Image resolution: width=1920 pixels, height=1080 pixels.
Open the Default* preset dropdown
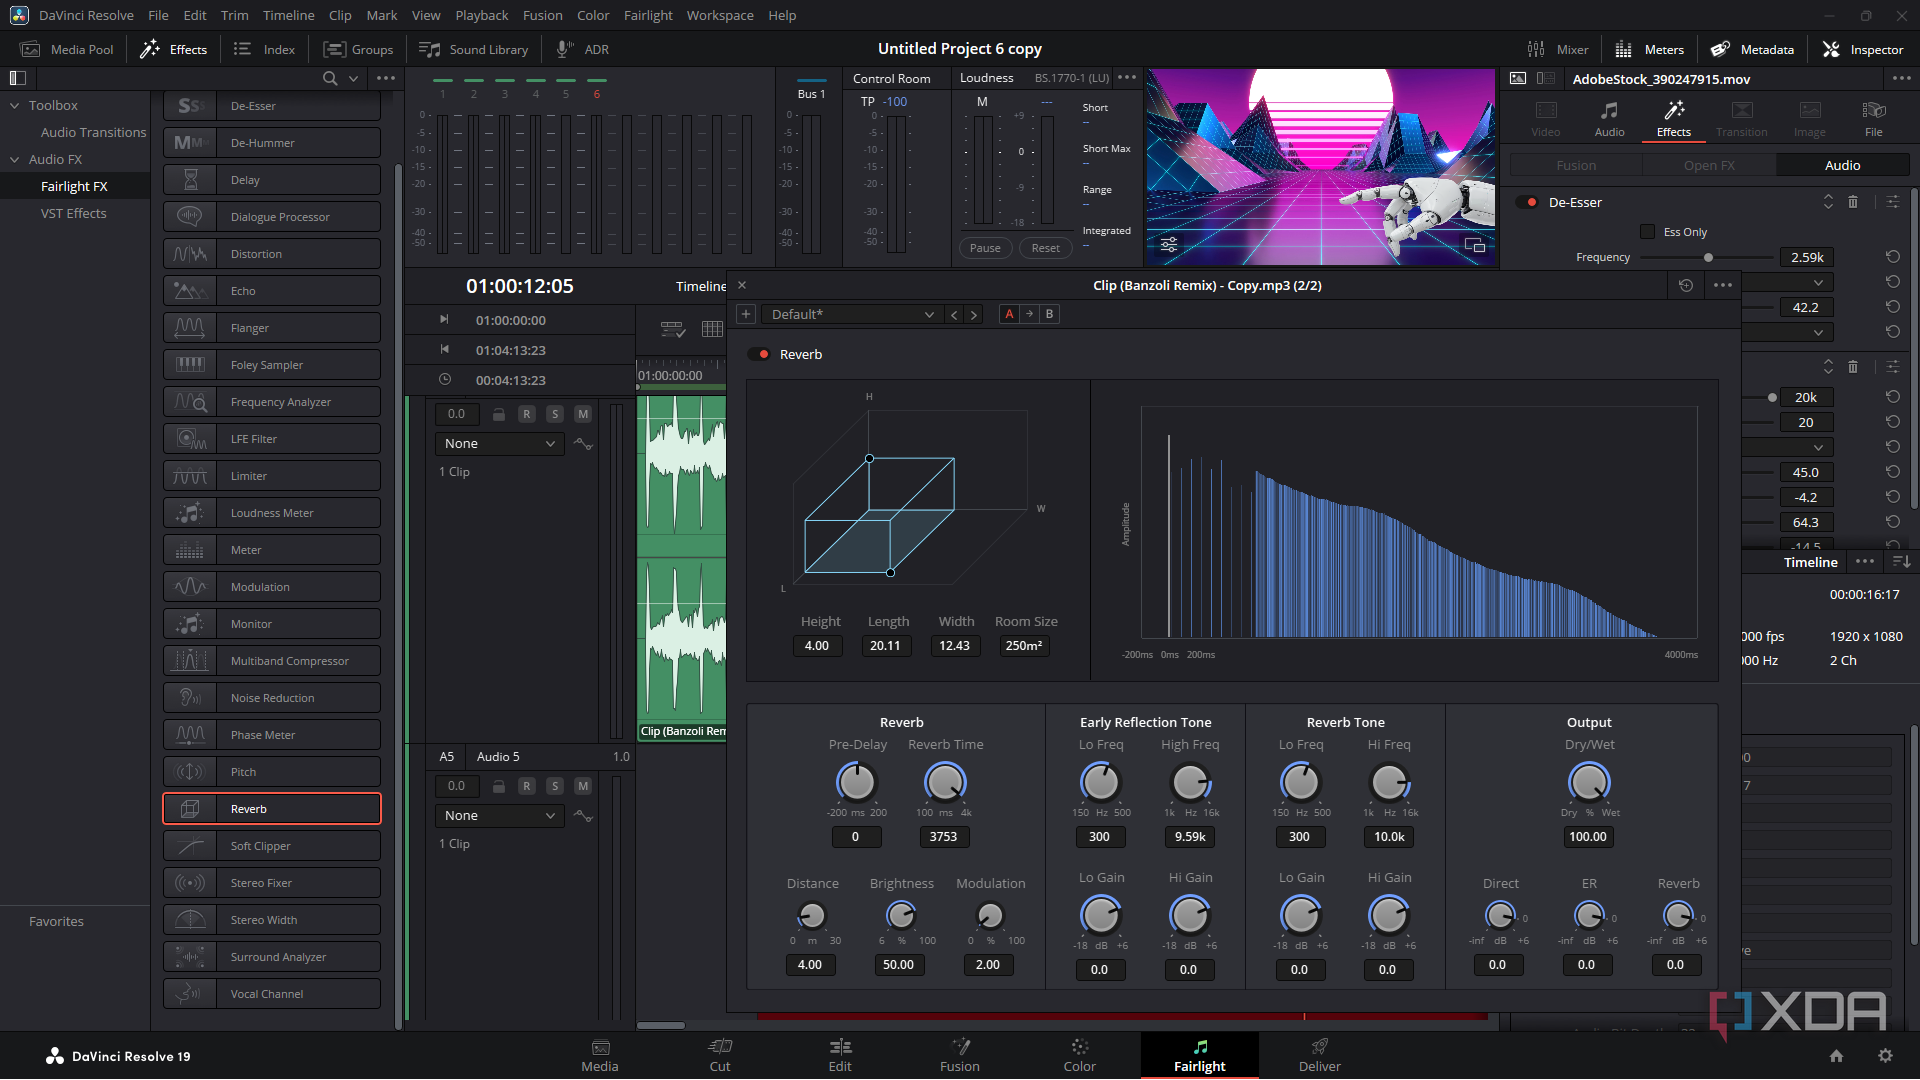click(852, 314)
